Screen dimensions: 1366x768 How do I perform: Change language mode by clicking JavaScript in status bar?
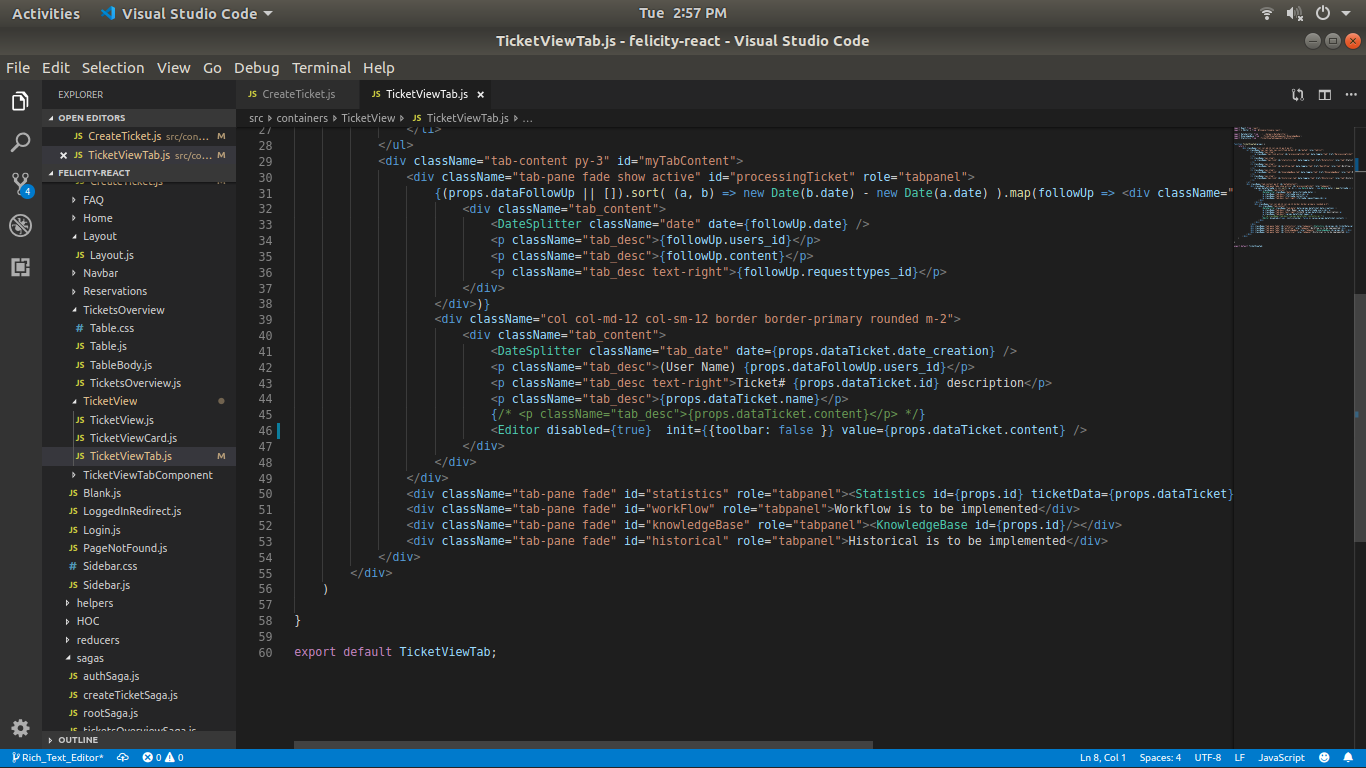coord(1280,757)
